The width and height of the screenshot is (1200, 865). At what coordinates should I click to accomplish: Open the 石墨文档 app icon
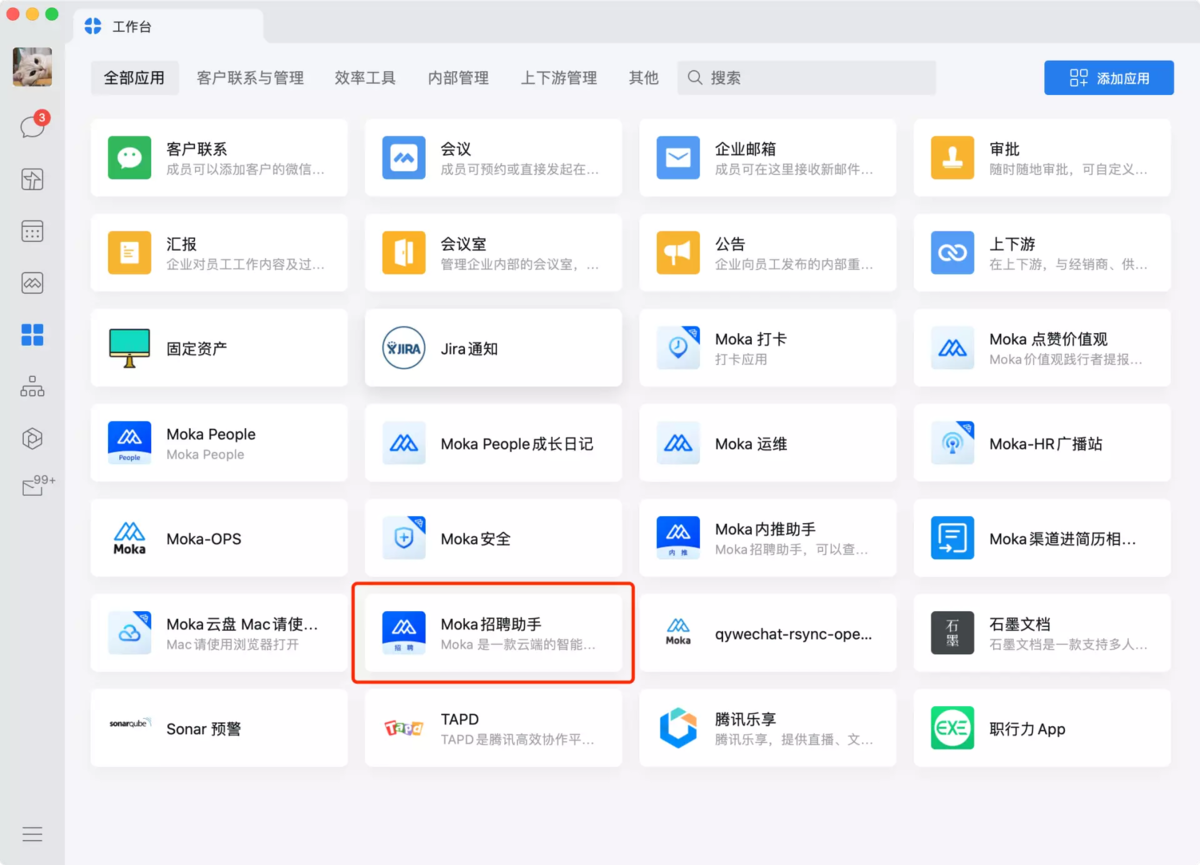tap(952, 633)
